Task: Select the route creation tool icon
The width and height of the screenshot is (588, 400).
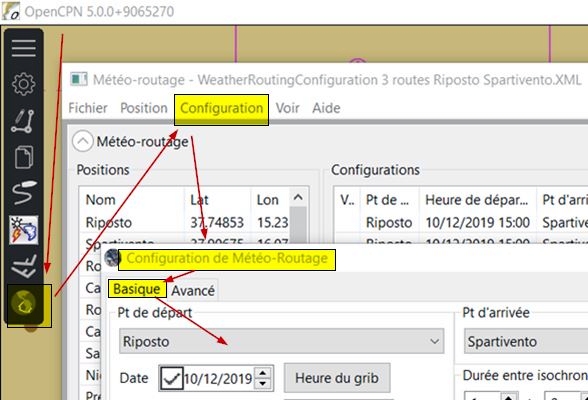Action: point(23,121)
